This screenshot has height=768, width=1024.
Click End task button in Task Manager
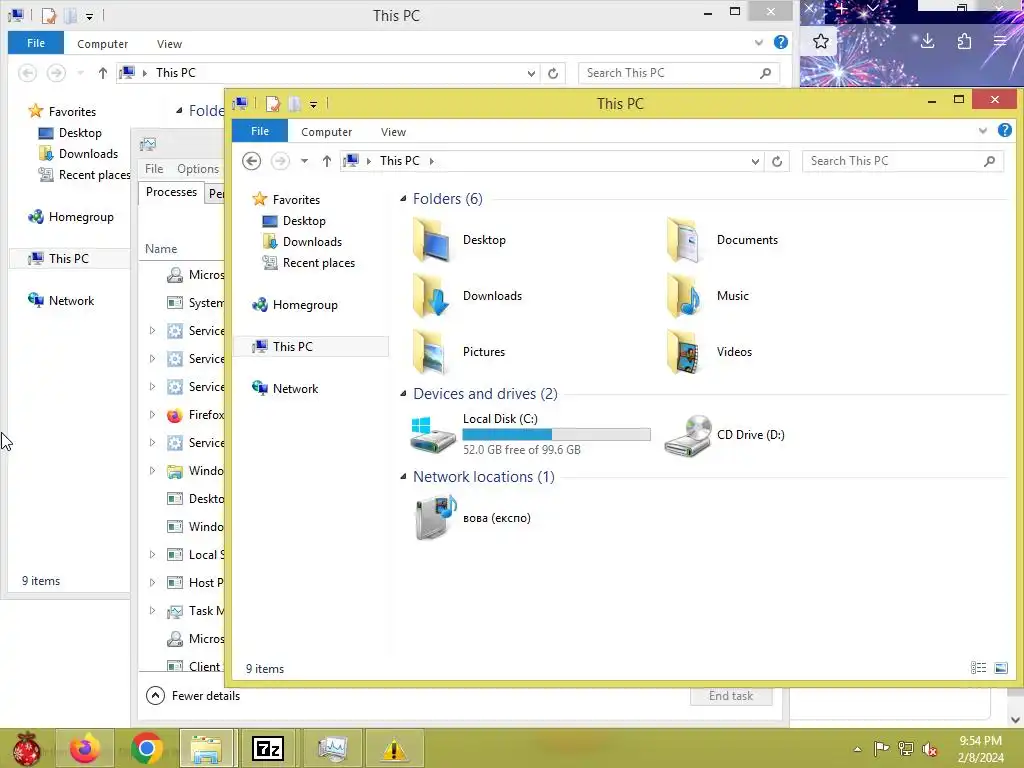(x=731, y=696)
